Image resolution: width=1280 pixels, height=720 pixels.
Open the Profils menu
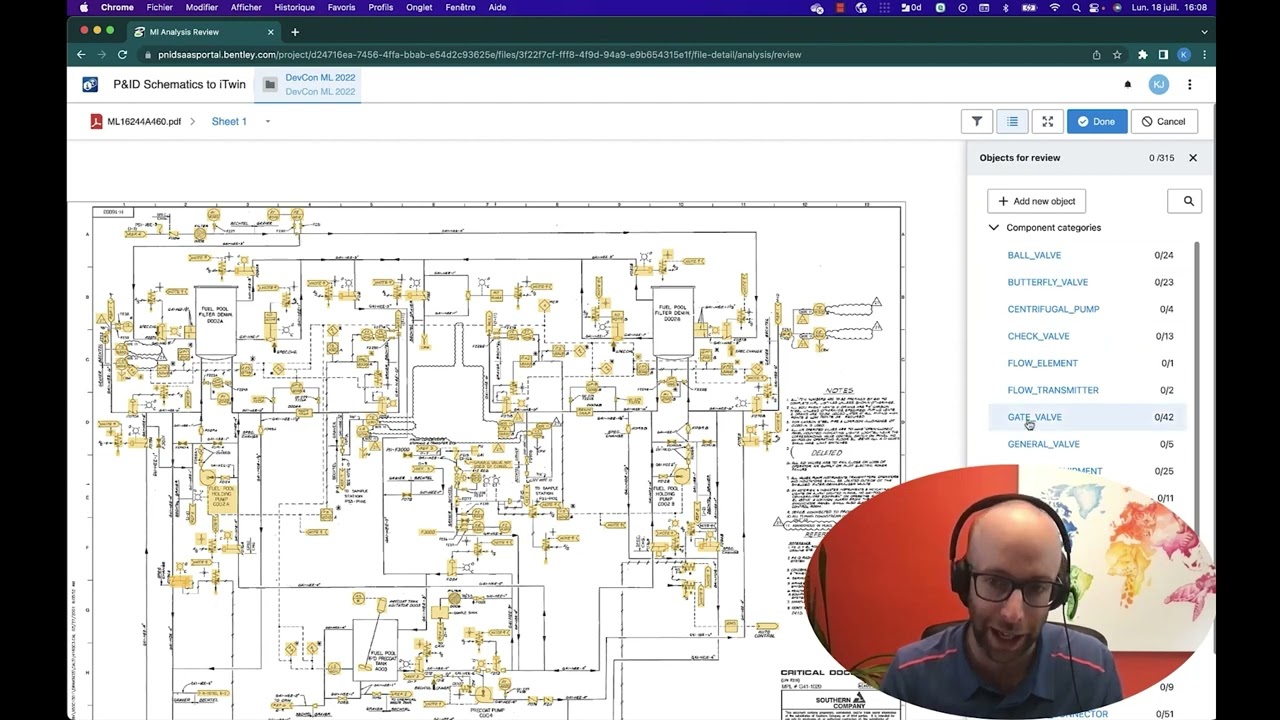click(x=380, y=7)
